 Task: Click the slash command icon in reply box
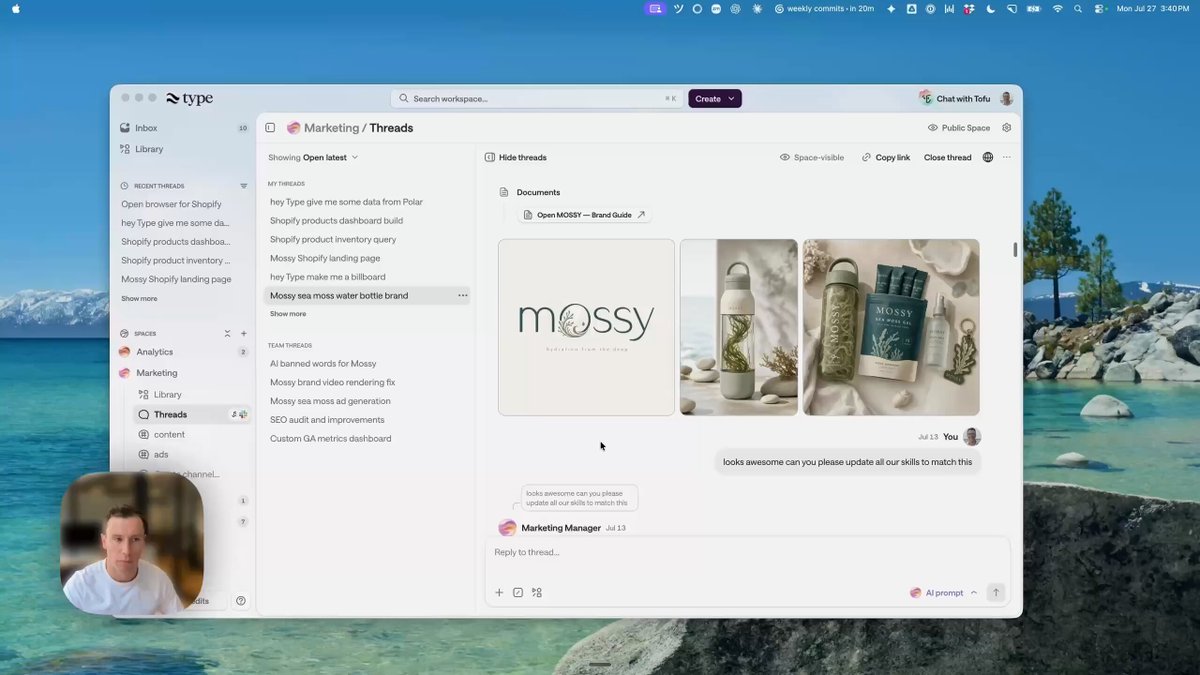518,593
